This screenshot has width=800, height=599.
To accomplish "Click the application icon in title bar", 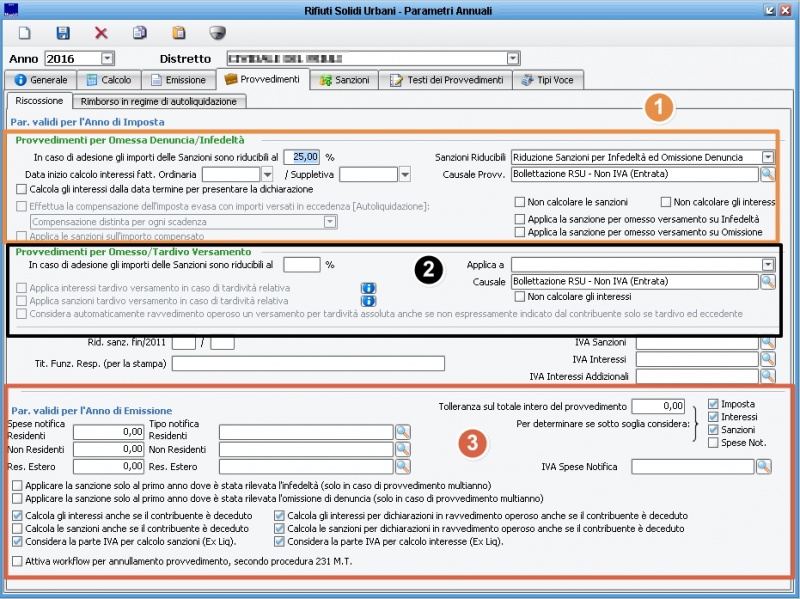I will pos(10,10).
